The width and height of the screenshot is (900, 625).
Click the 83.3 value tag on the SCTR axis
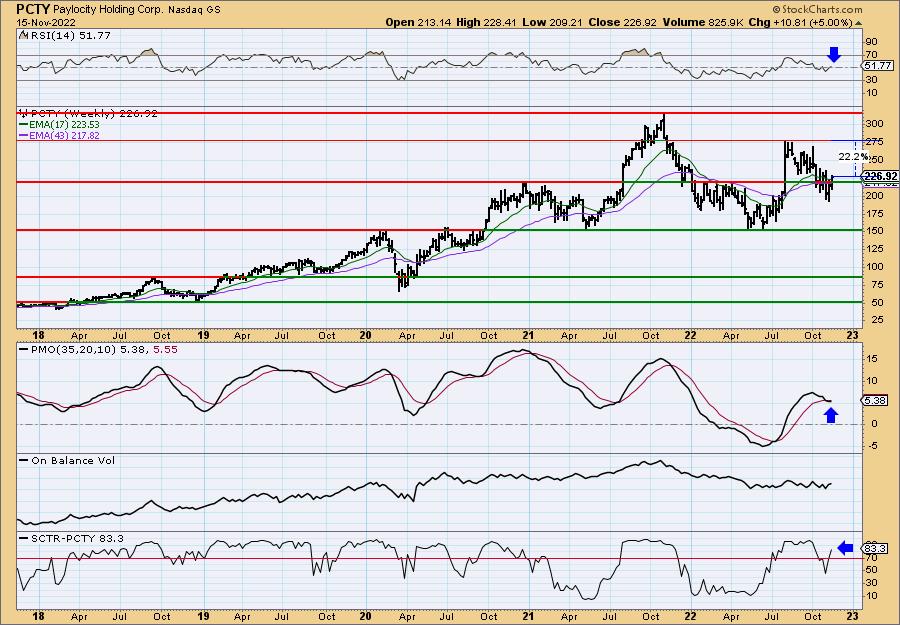pyautogui.click(x=876, y=548)
